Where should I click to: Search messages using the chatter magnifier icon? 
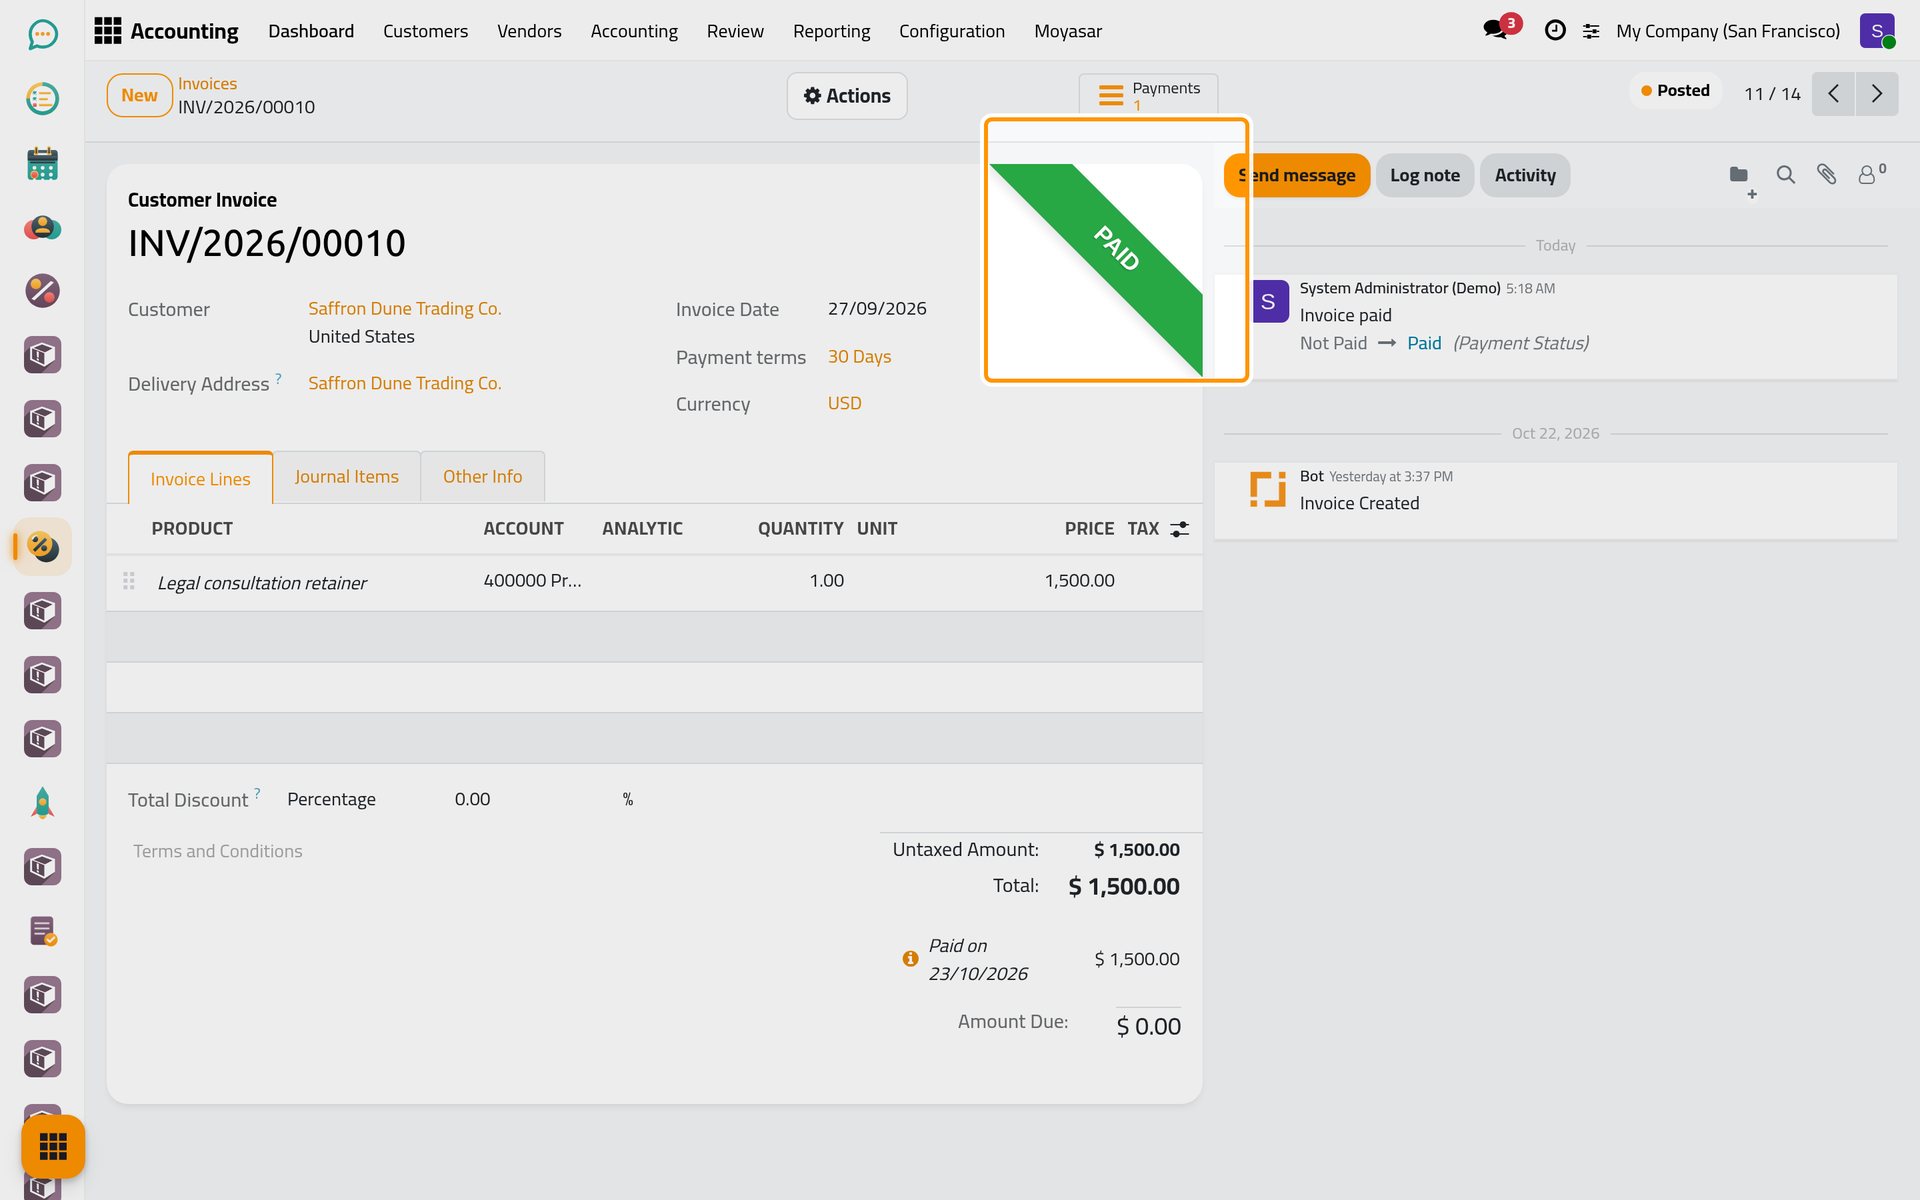point(1785,175)
